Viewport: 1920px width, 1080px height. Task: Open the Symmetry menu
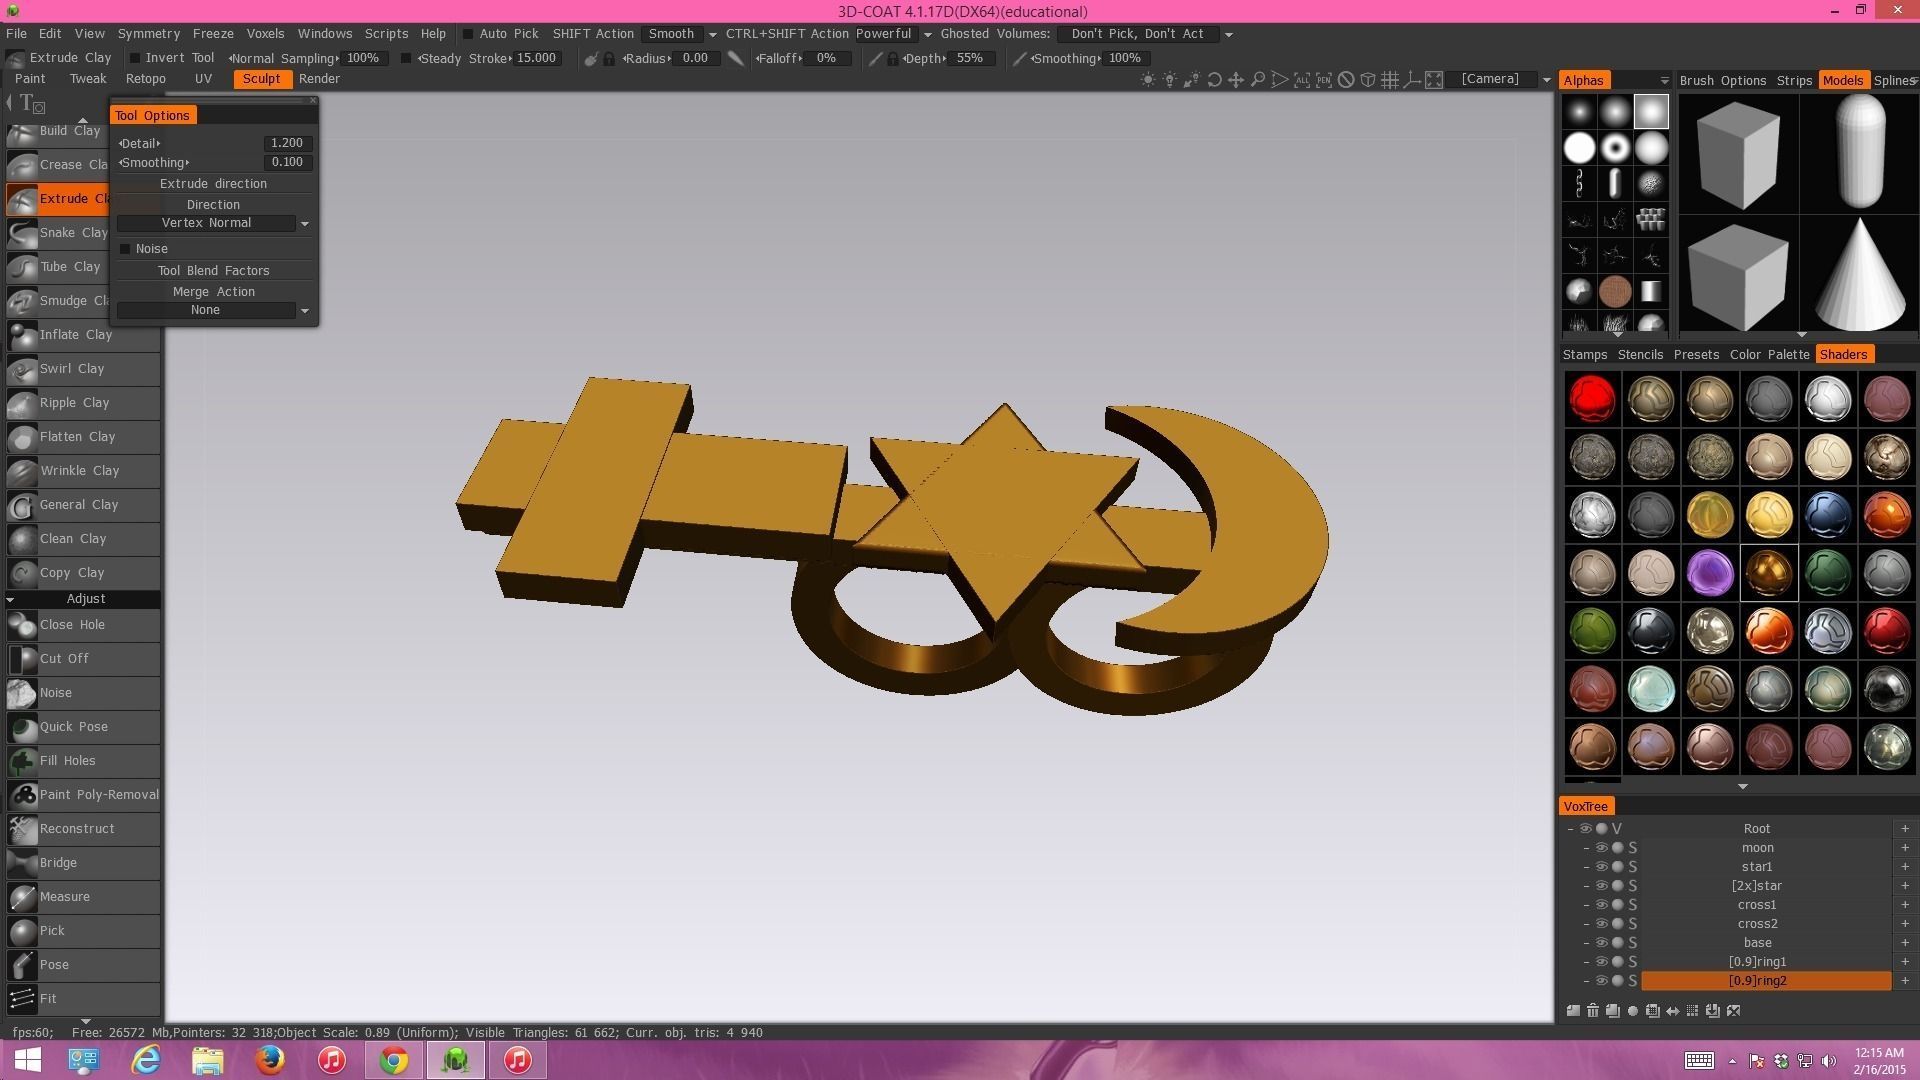pos(148,34)
